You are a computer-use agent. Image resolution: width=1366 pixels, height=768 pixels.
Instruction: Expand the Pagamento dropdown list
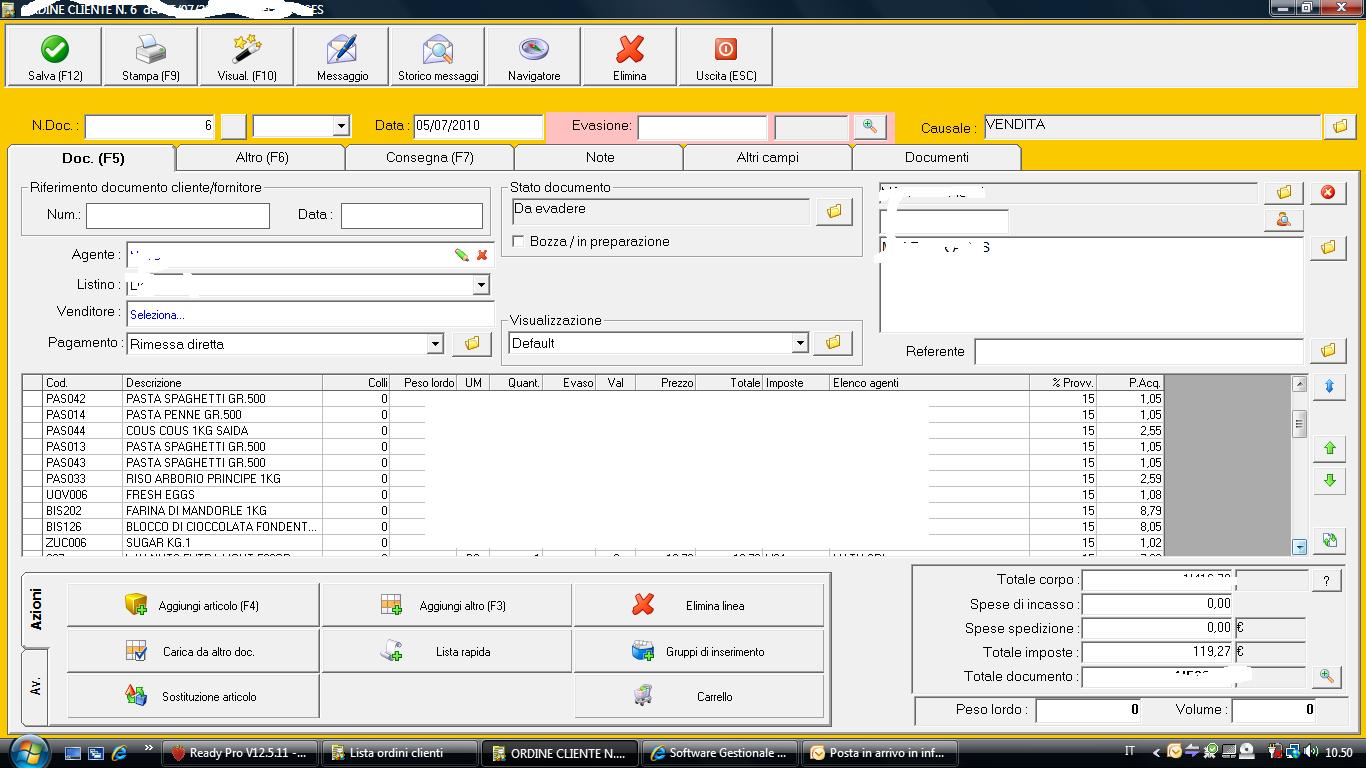[x=435, y=344]
